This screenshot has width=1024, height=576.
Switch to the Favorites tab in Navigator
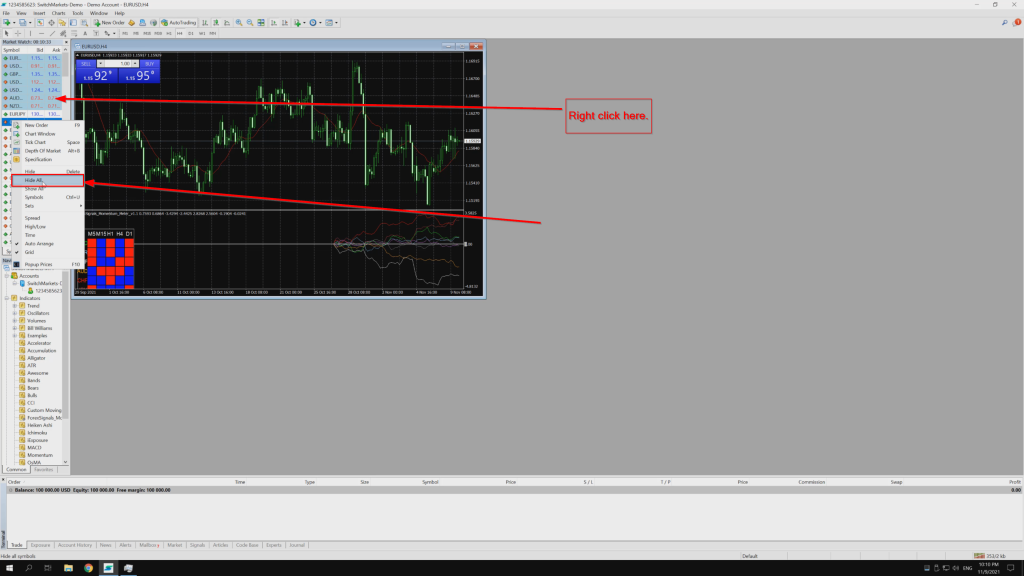(44, 469)
